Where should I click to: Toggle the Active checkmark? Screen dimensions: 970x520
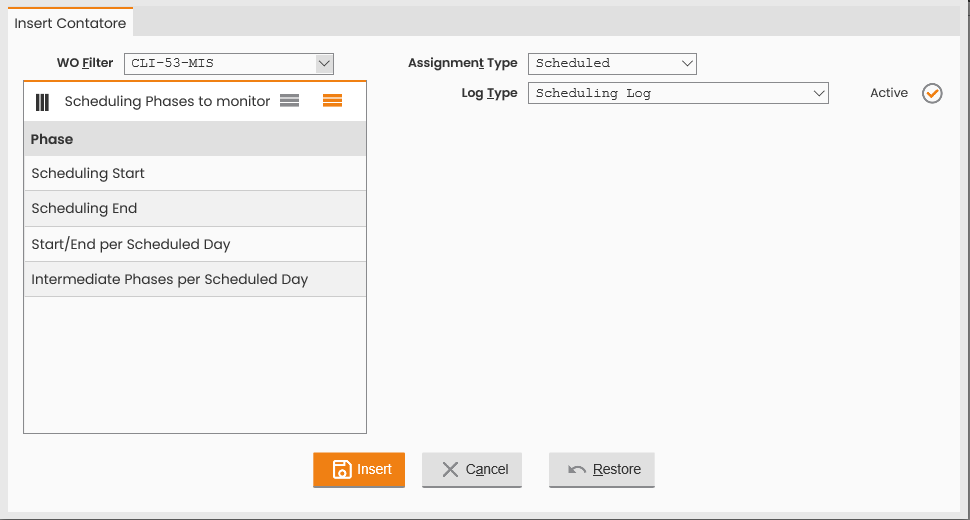[932, 93]
